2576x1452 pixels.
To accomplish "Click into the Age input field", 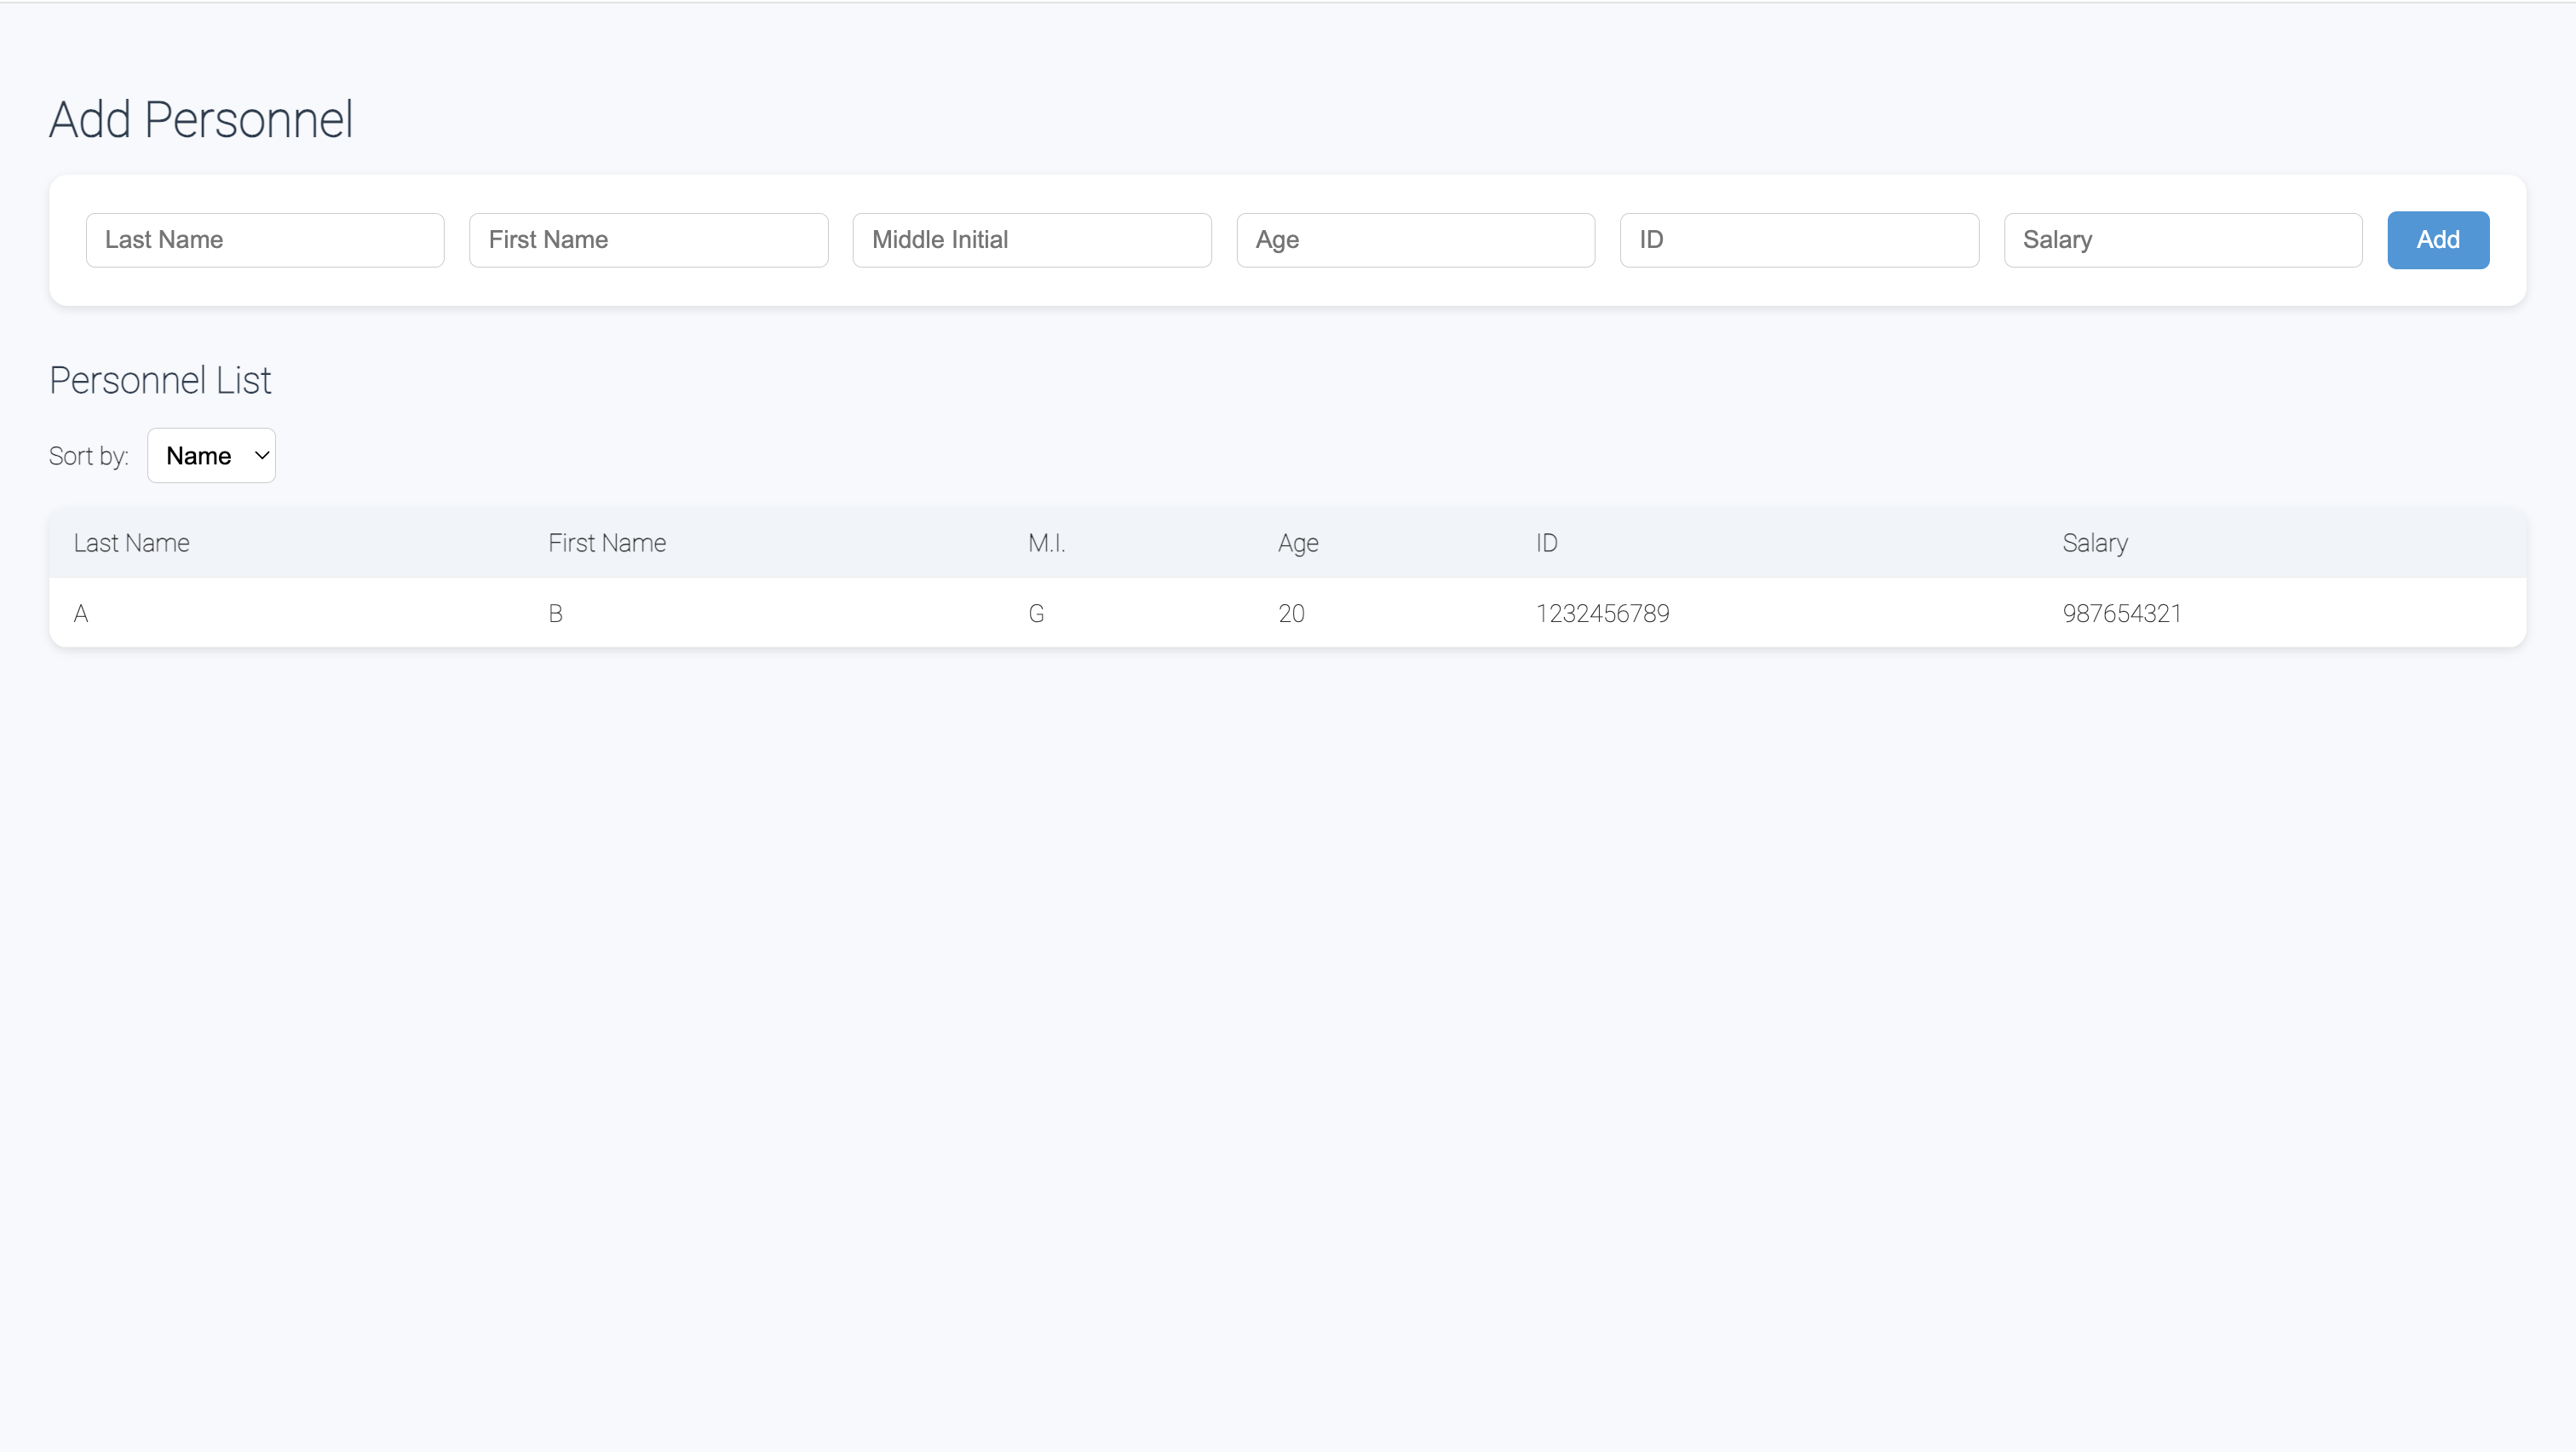I will pyautogui.click(x=1416, y=240).
